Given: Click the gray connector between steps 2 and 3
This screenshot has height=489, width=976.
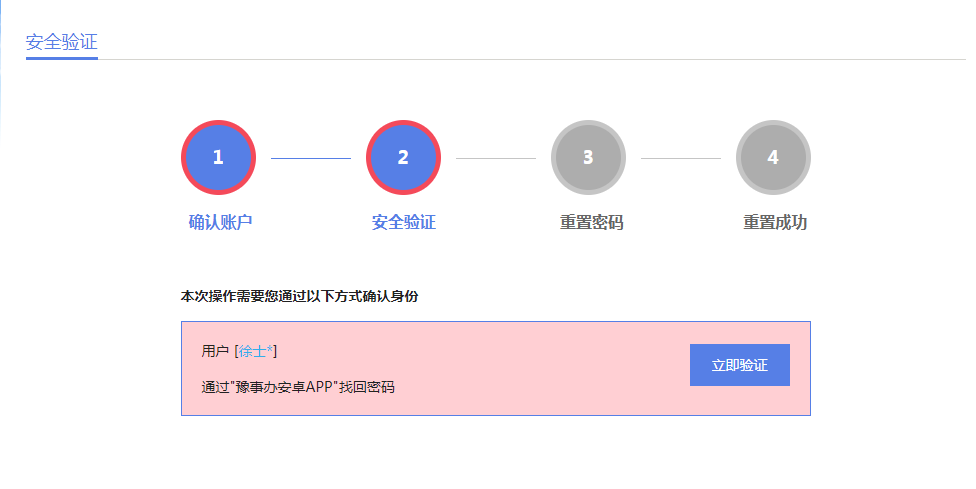Looking at the screenshot, I should (495, 158).
